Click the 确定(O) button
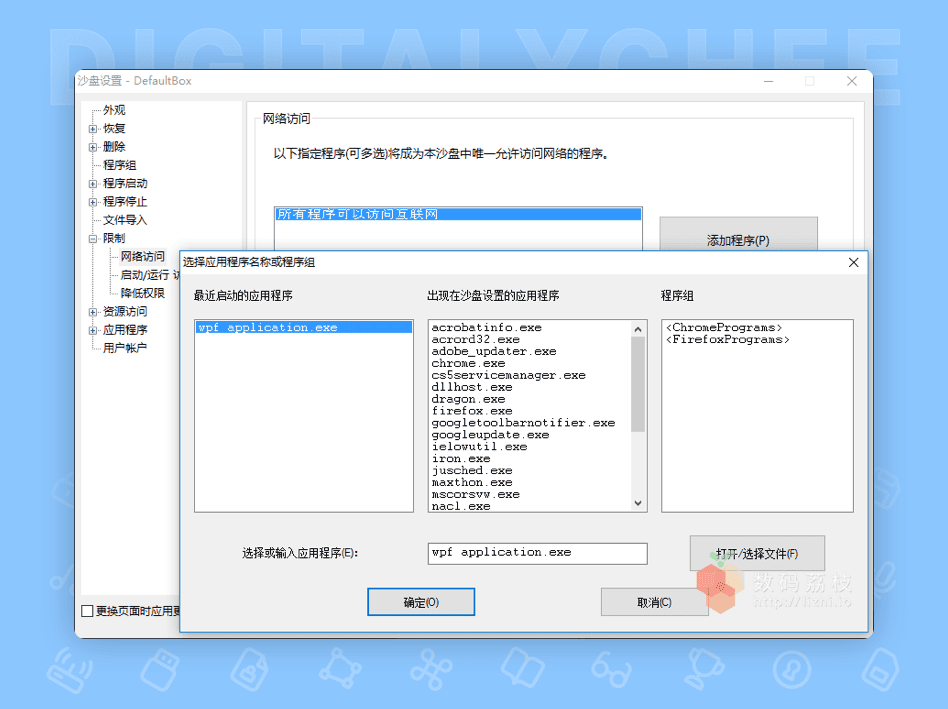Viewport: 948px width, 709px height. [x=421, y=602]
